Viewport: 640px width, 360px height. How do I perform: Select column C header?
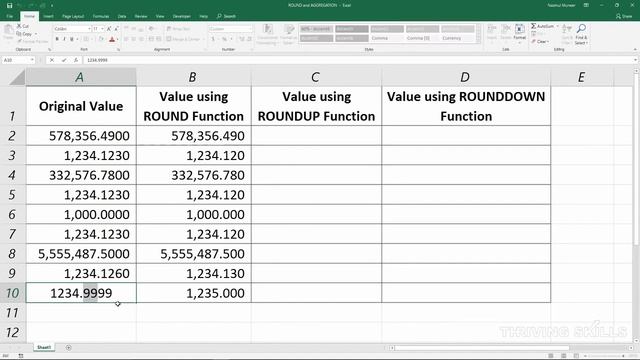(x=316, y=77)
